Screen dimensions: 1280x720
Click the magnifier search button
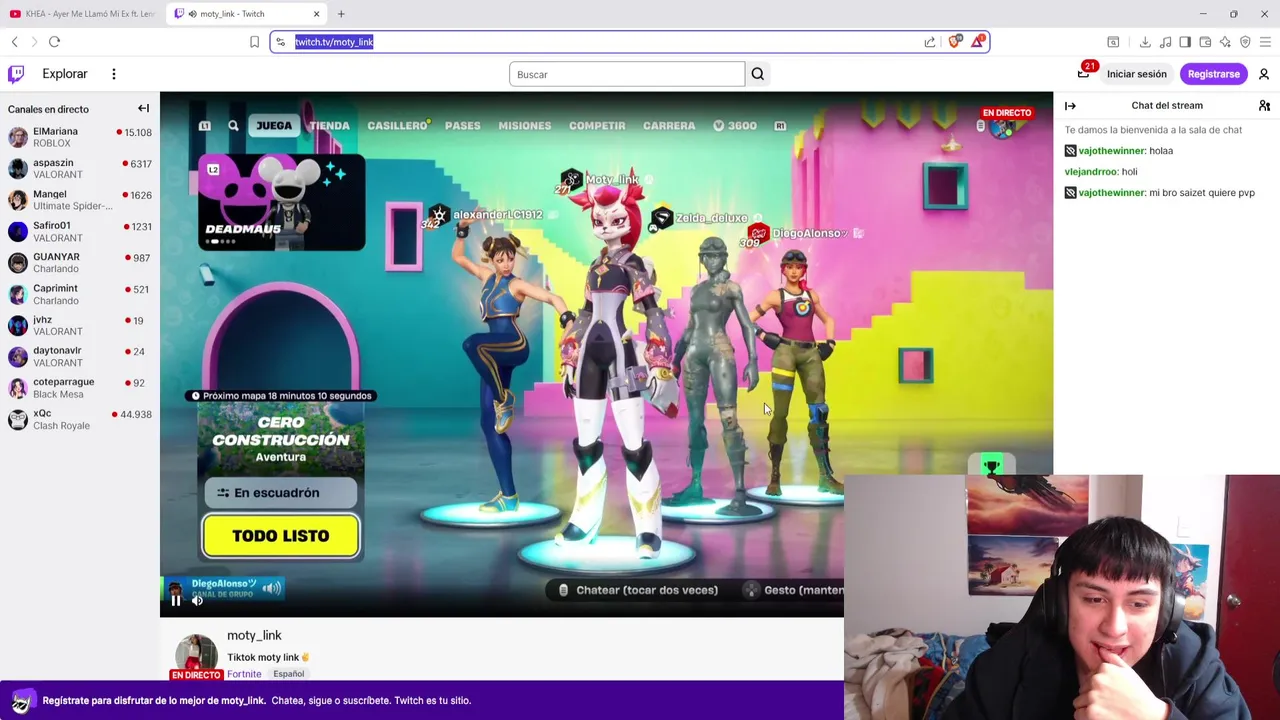[758, 74]
